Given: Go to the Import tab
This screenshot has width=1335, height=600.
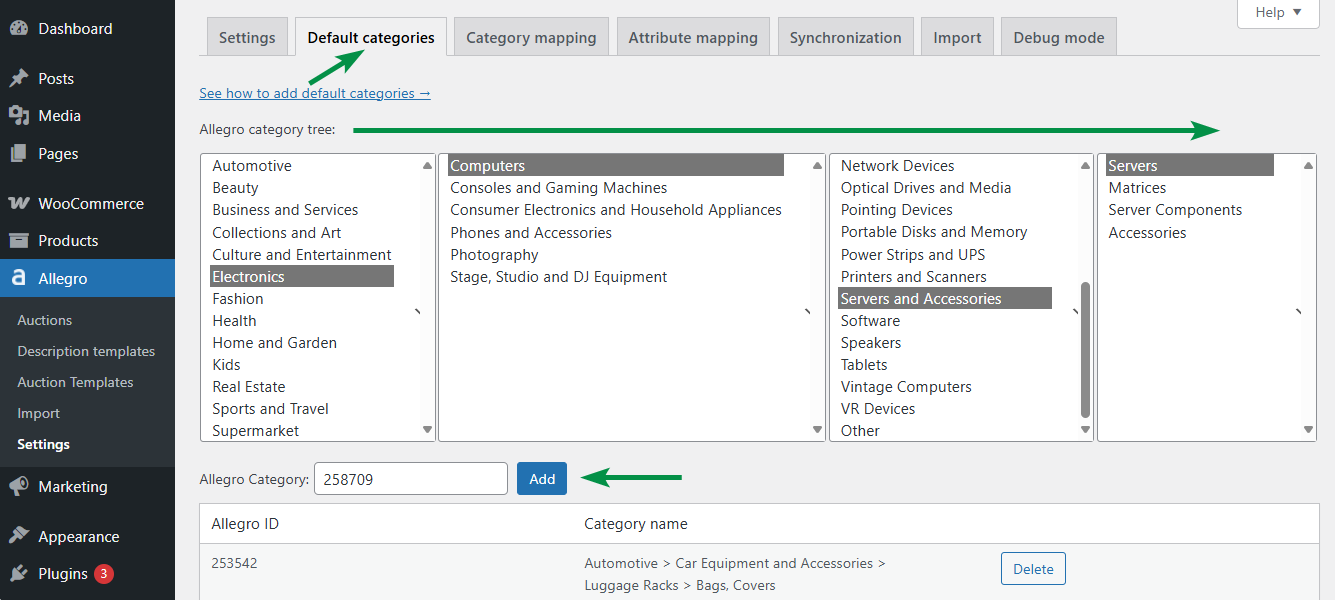Looking at the screenshot, I should pos(957,37).
